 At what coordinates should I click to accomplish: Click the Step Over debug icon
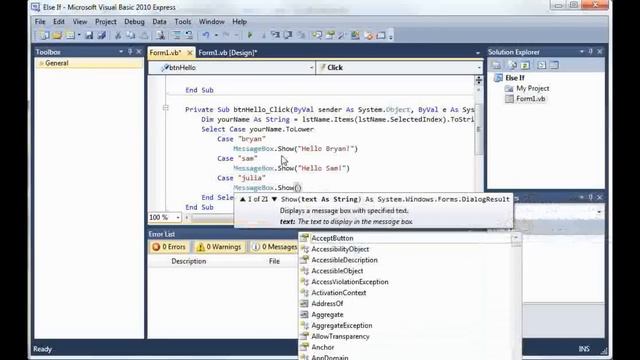[288, 36]
